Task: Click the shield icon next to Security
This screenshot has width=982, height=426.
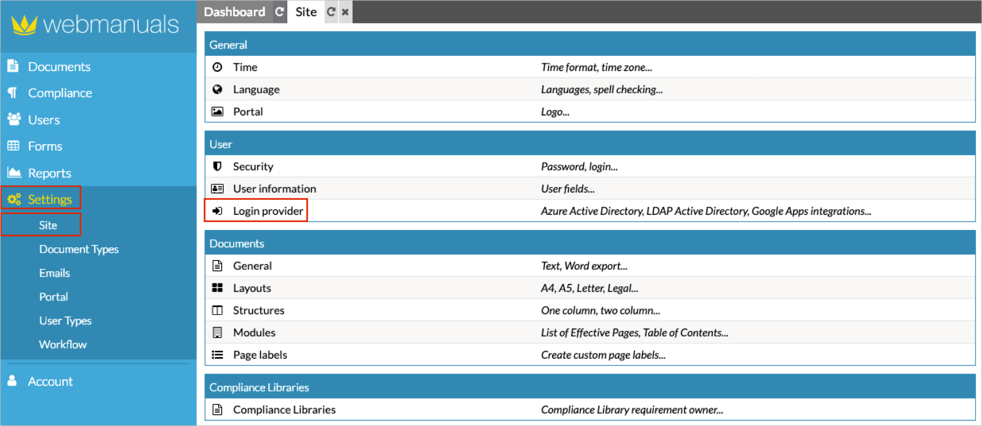Action: coord(218,166)
